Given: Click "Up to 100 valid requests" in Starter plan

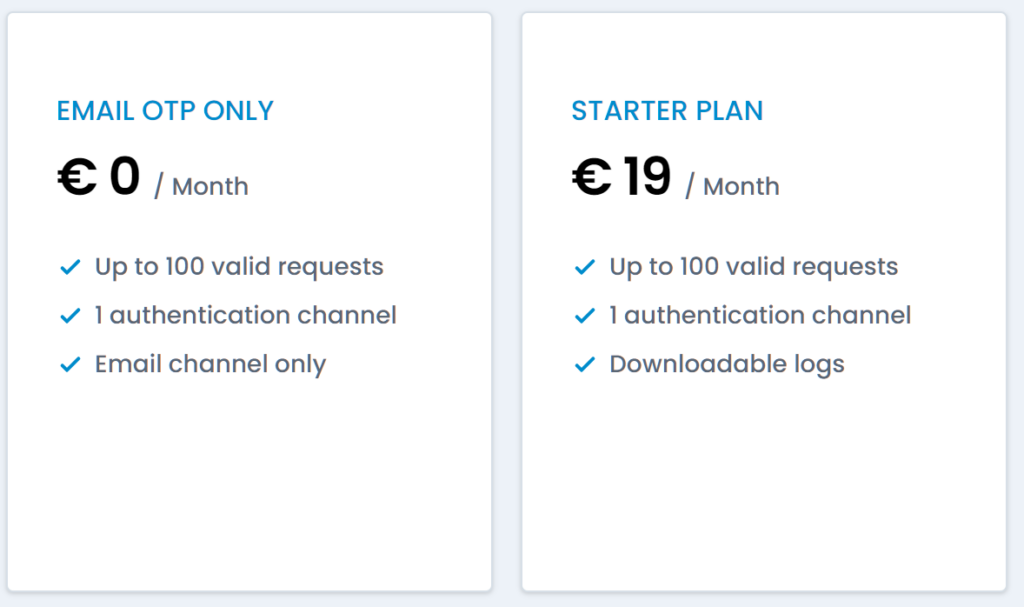Looking at the screenshot, I should 754,267.
